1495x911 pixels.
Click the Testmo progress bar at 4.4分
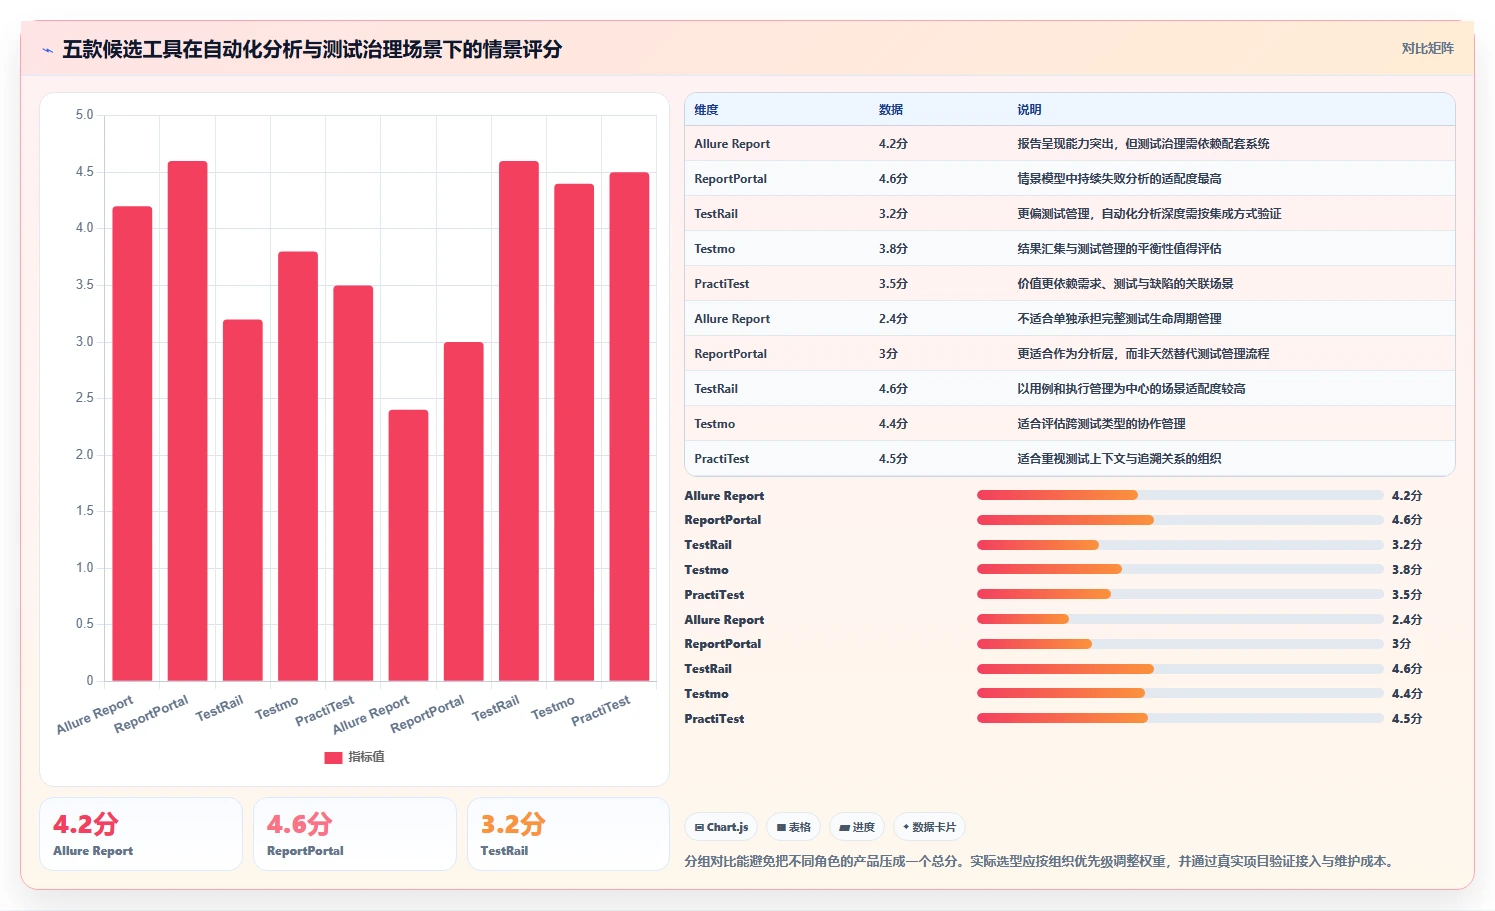[x=1180, y=693]
